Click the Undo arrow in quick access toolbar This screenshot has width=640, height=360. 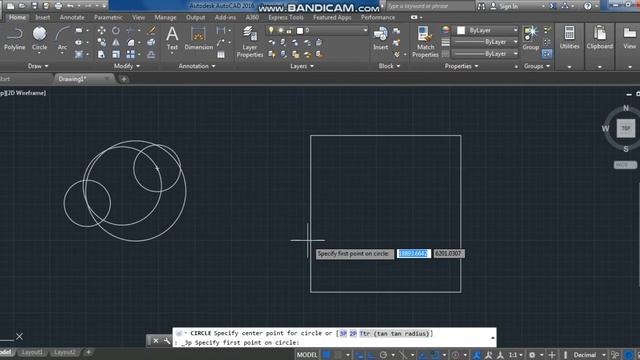tap(70, 6)
